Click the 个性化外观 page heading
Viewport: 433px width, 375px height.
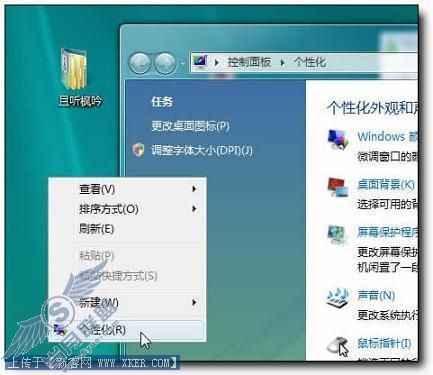pos(373,108)
